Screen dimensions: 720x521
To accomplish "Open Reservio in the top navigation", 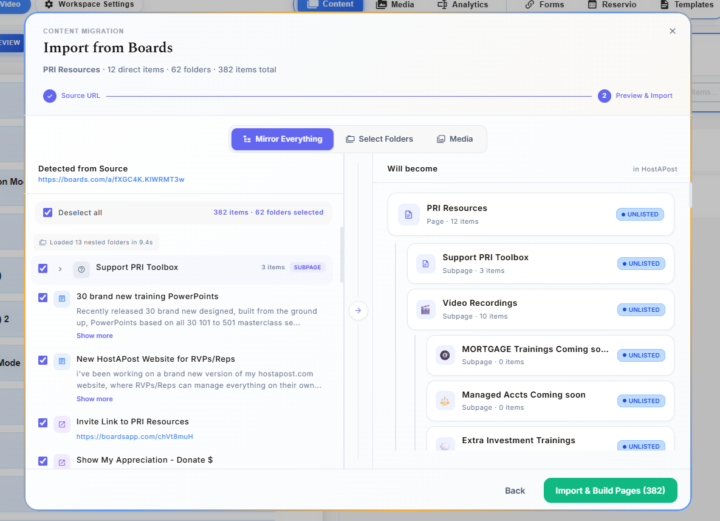I will [612, 5].
